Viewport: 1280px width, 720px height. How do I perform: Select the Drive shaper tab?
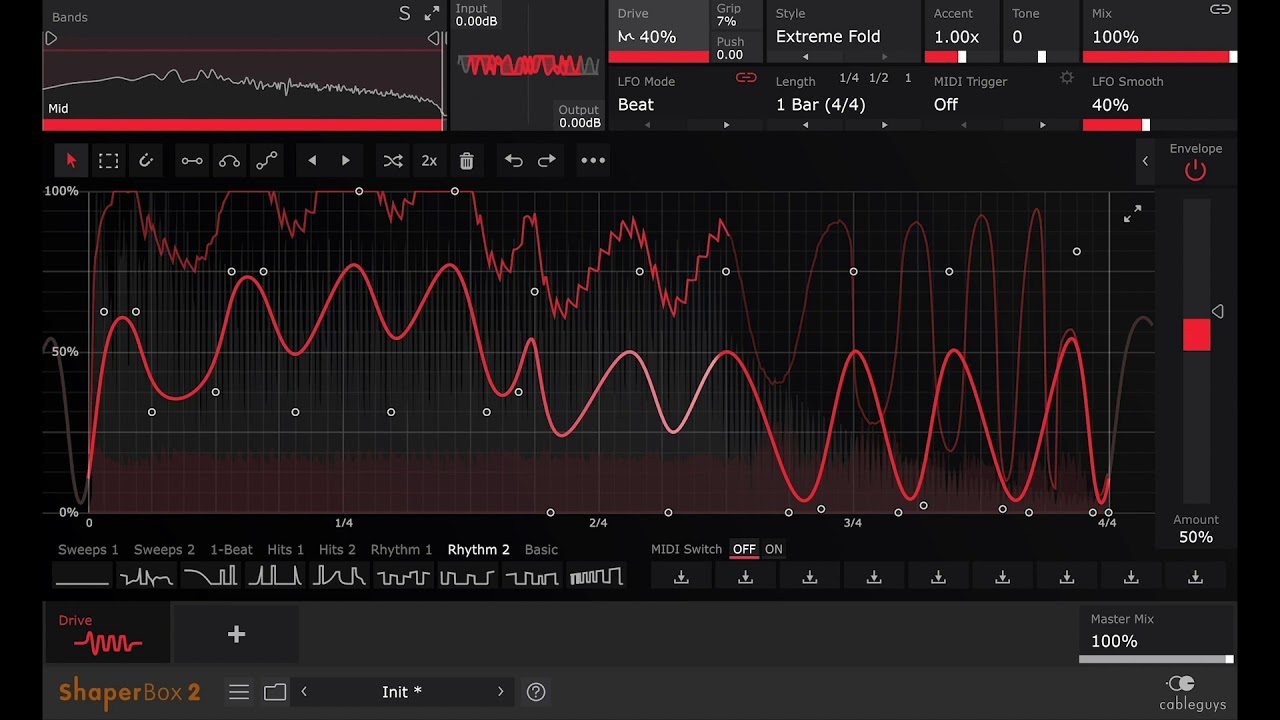(x=107, y=634)
